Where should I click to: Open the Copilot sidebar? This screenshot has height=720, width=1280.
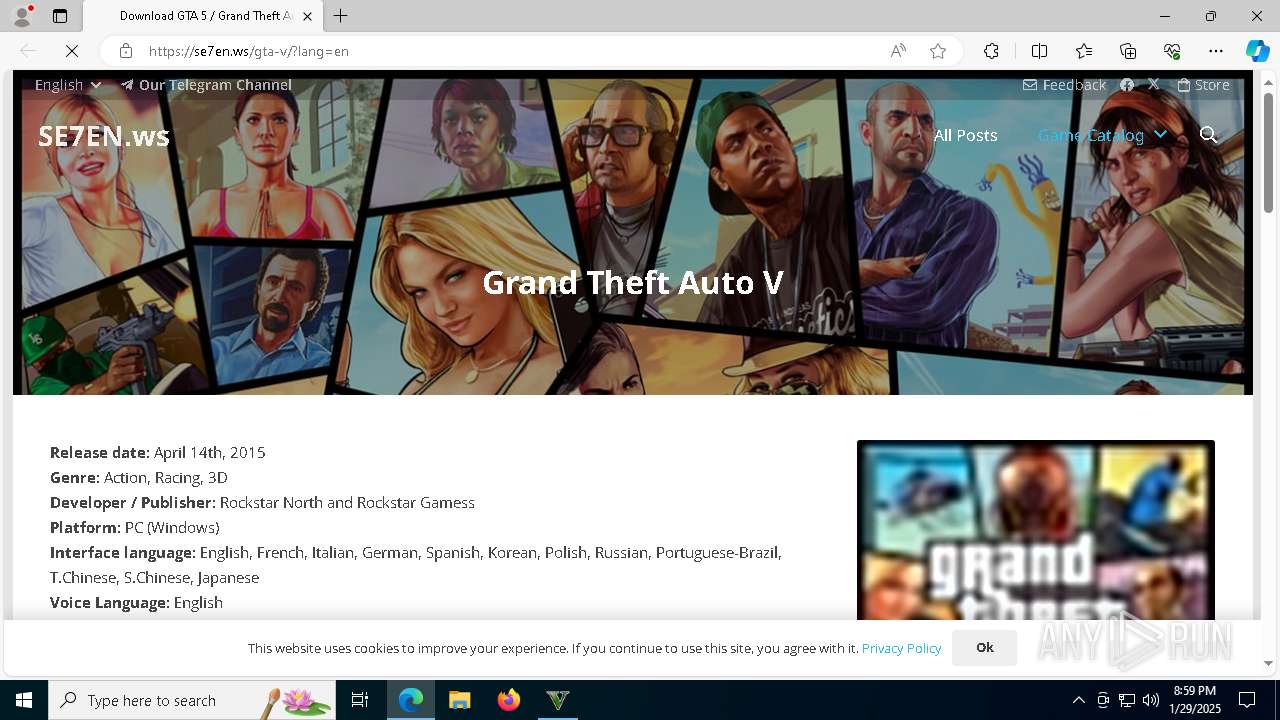tap(1257, 51)
